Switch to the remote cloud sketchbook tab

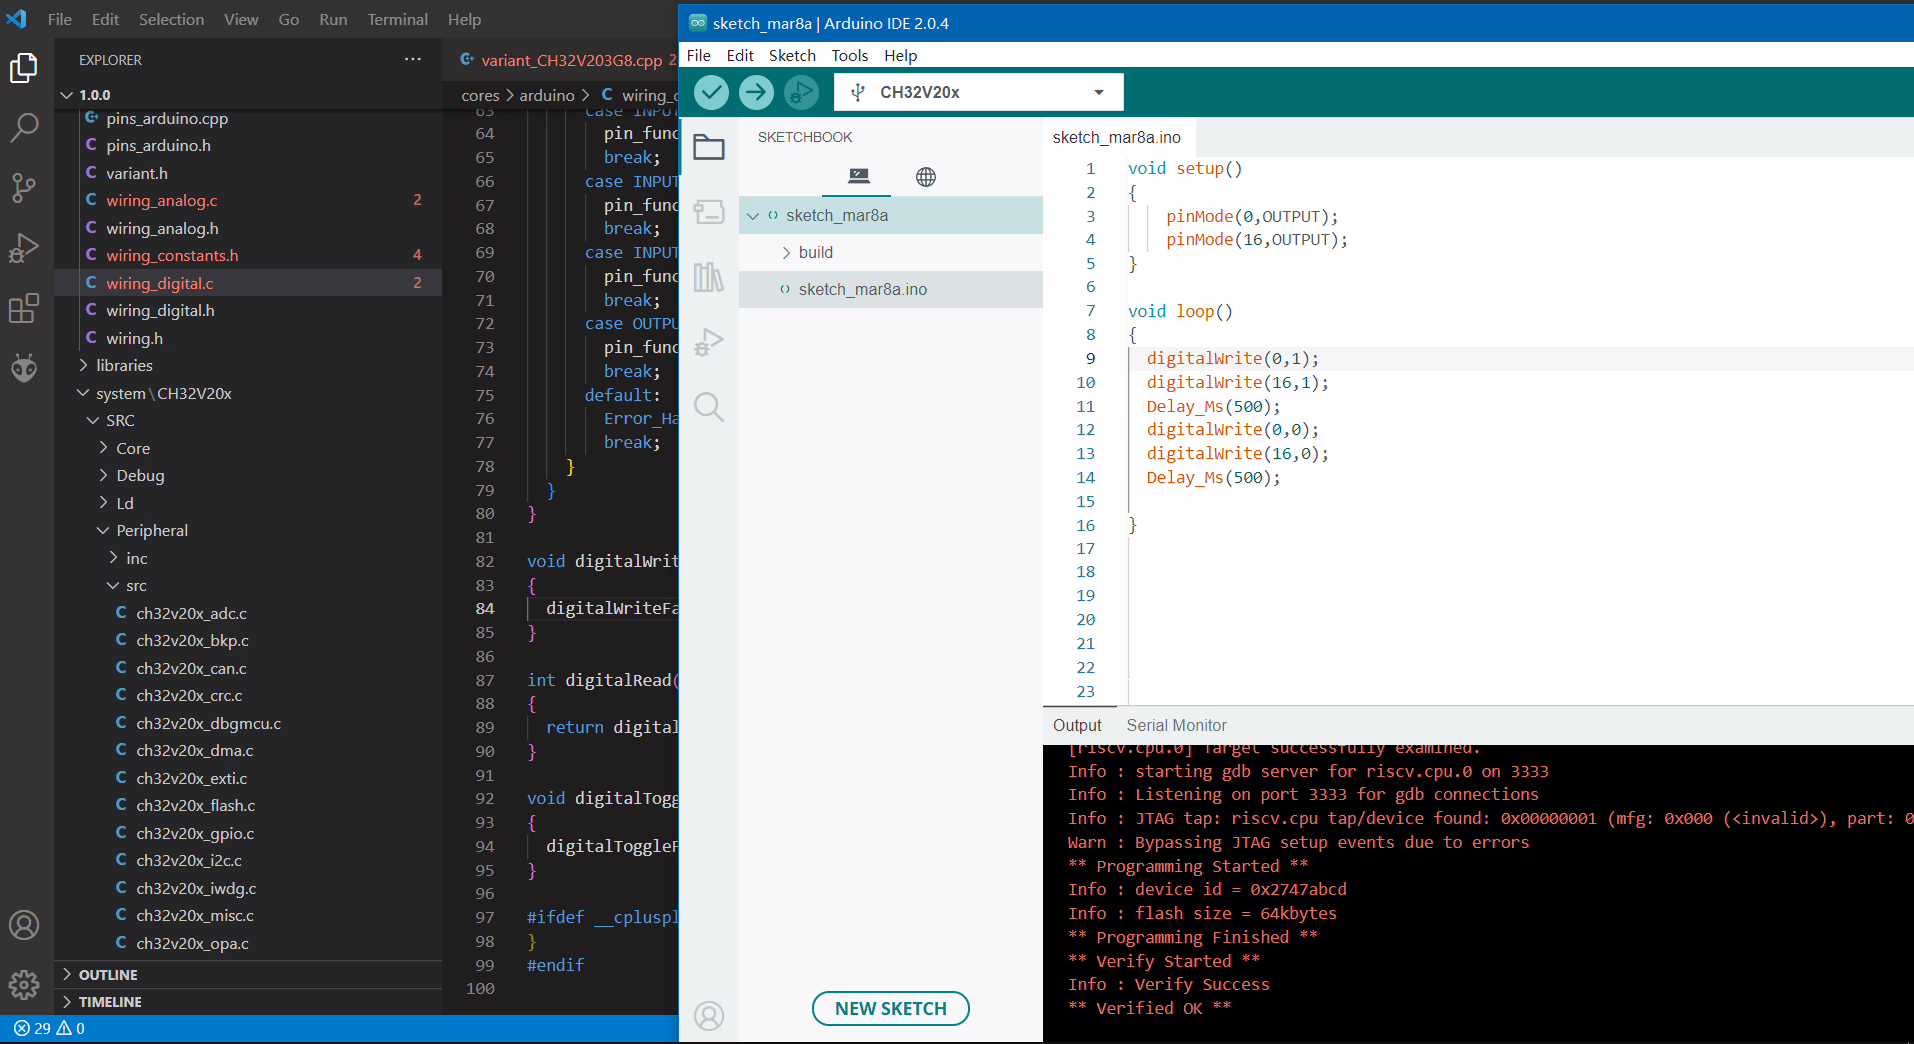pos(925,177)
